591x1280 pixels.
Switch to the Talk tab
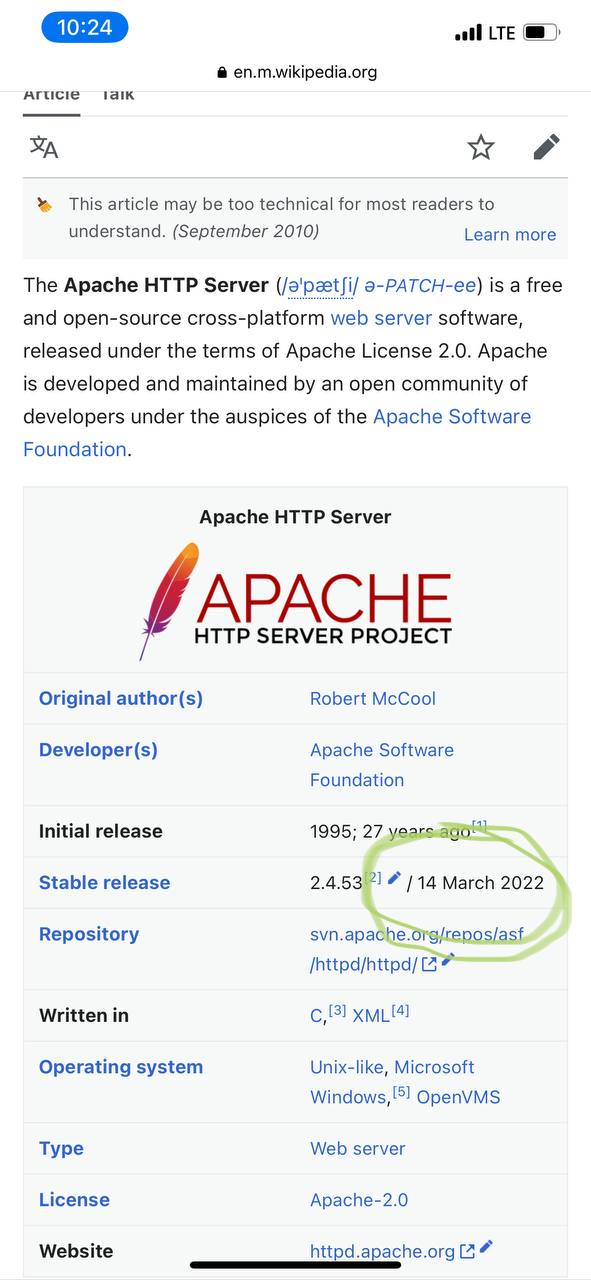[118, 95]
